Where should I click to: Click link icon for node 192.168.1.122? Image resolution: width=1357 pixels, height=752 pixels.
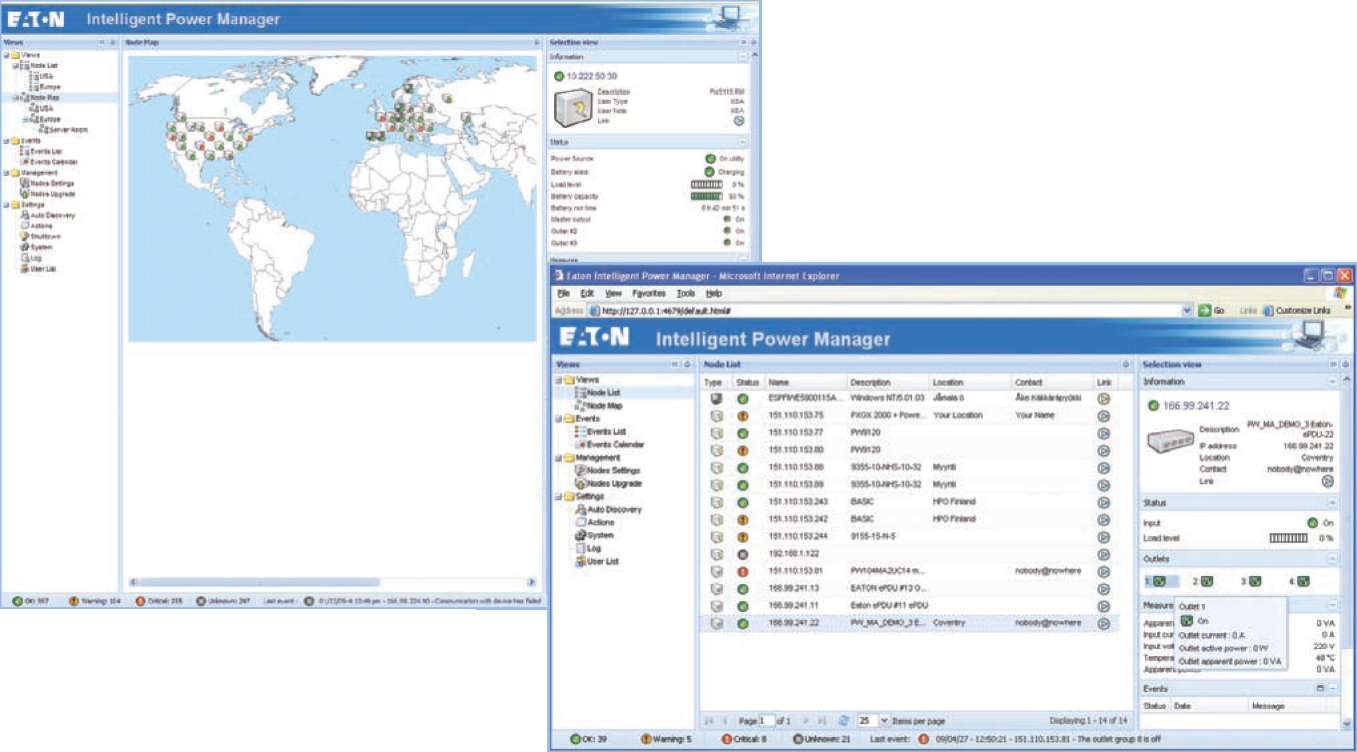coord(1103,554)
